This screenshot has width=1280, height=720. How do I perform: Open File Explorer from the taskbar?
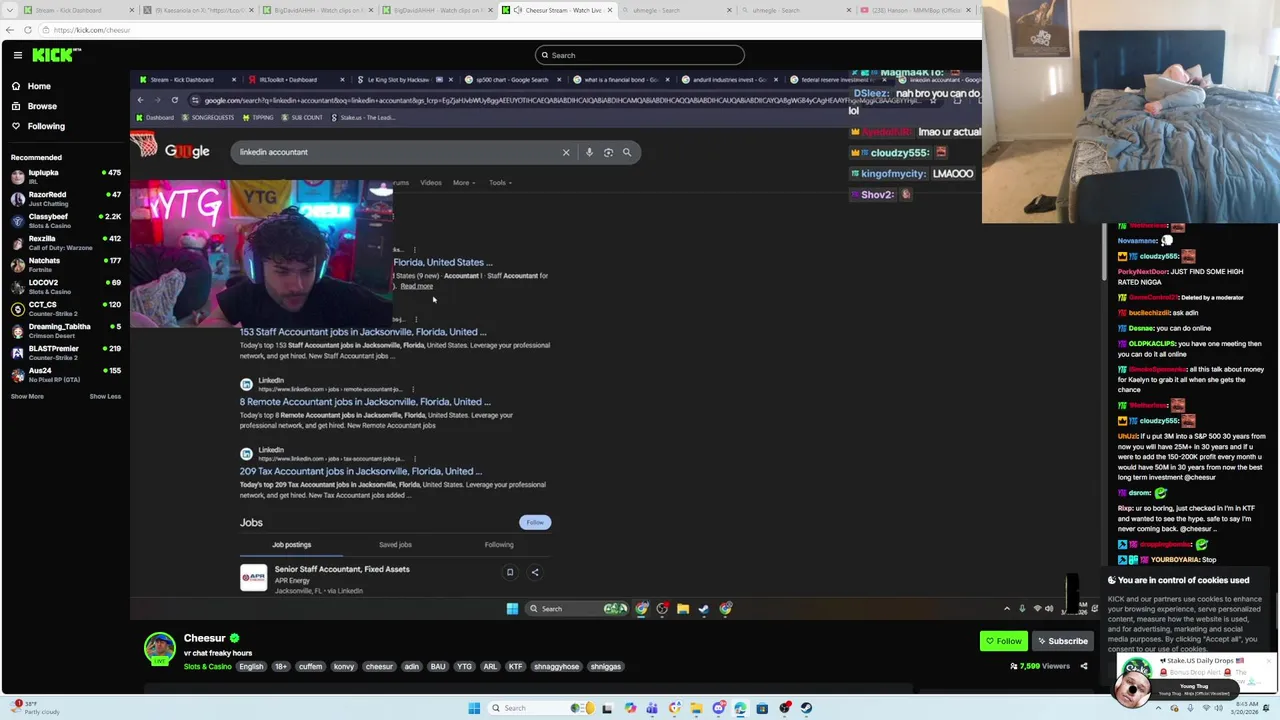point(696,708)
